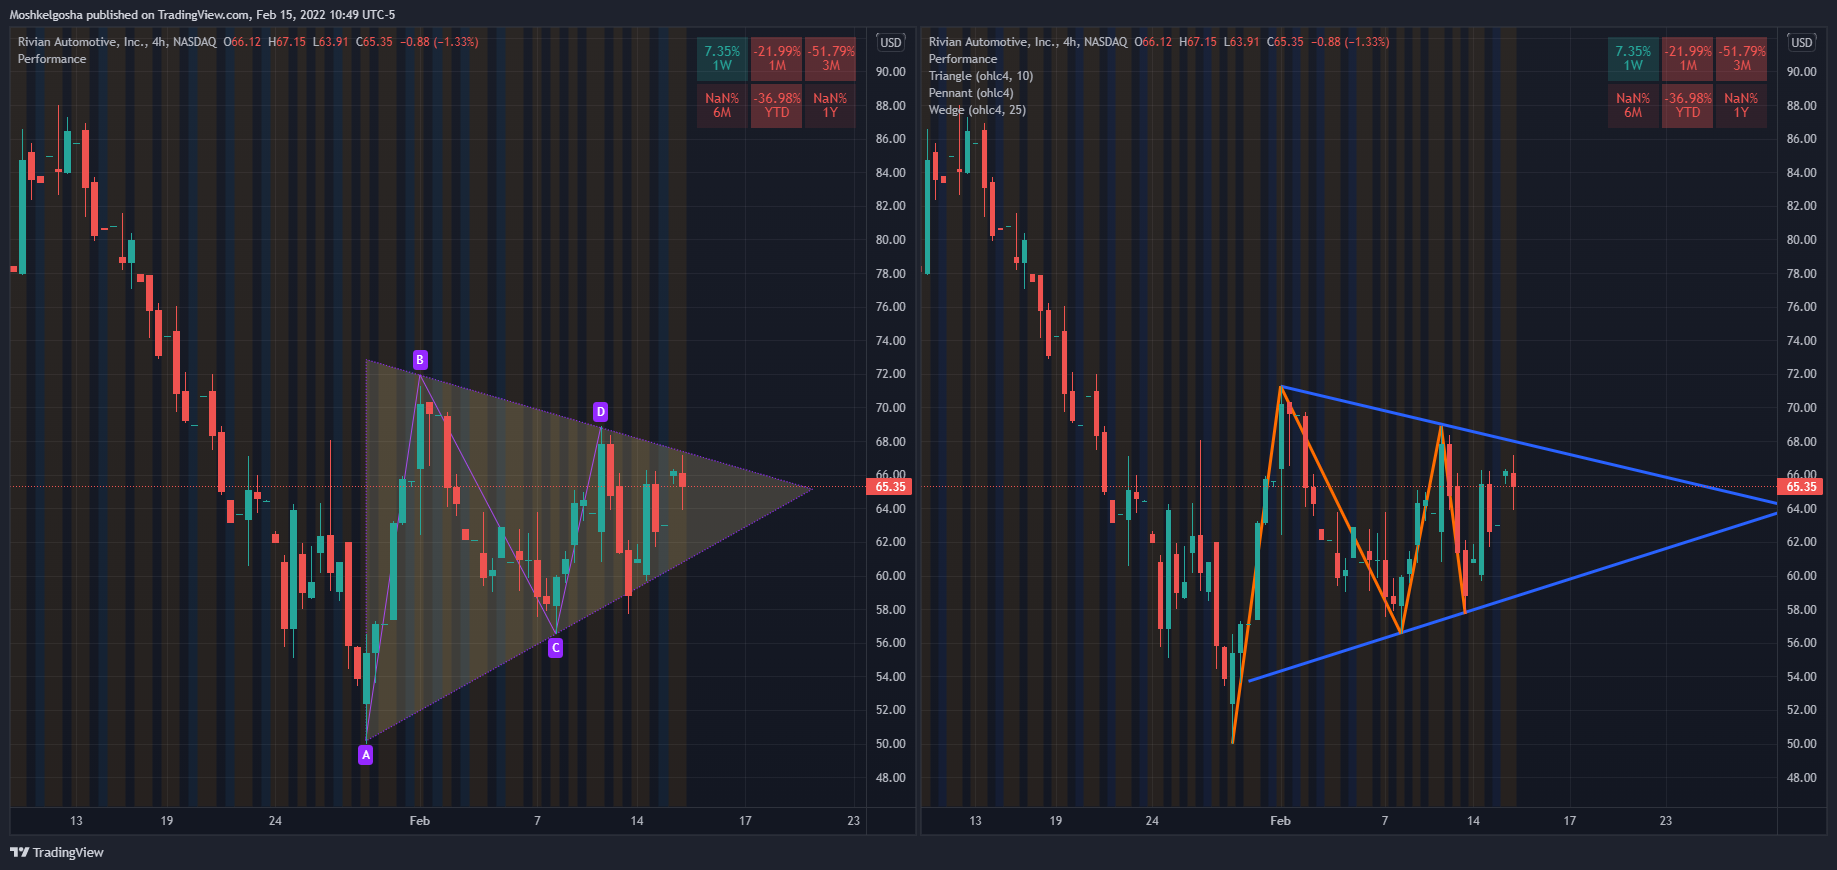Screen dimensions: 1837x870
Task: Select point C label on left chart
Action: pos(556,648)
